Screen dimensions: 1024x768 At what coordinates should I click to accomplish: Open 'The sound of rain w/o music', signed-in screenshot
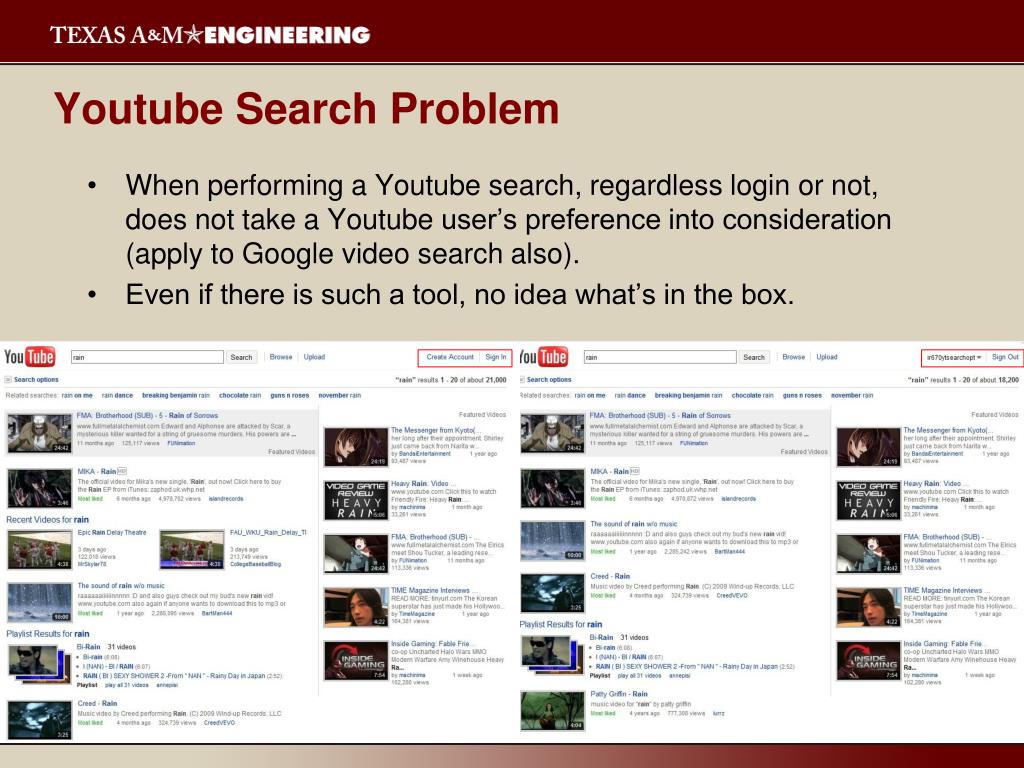(633, 524)
